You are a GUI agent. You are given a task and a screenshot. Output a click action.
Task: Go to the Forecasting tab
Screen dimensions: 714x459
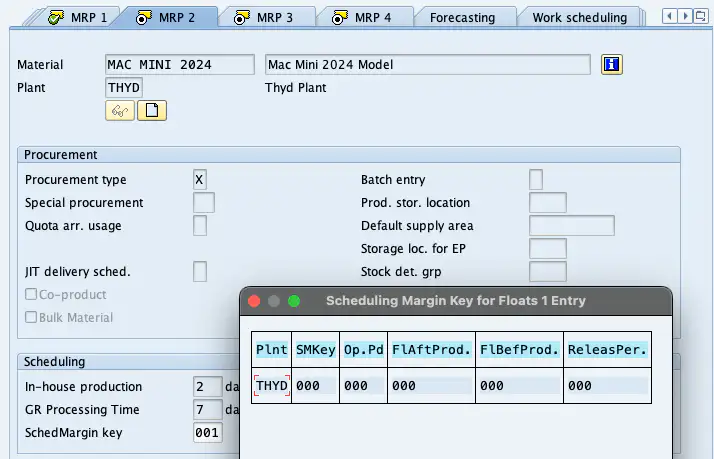pyautogui.click(x=462, y=18)
